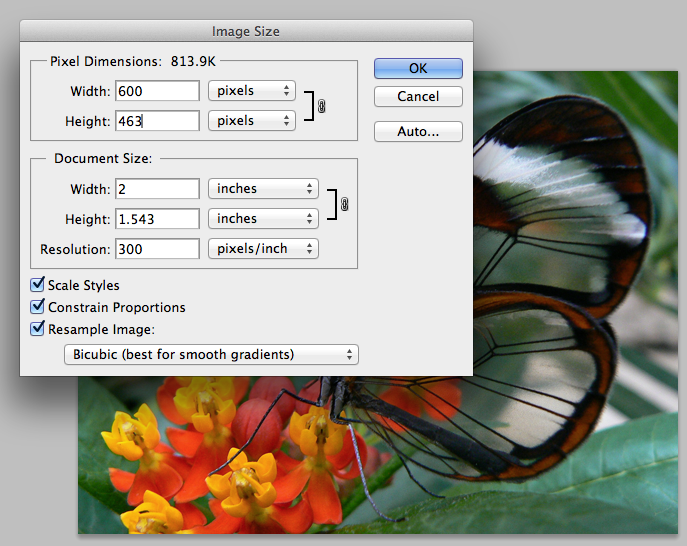Disable the Scale Styles checkbox
This screenshot has height=546, width=687.
tap(38, 286)
